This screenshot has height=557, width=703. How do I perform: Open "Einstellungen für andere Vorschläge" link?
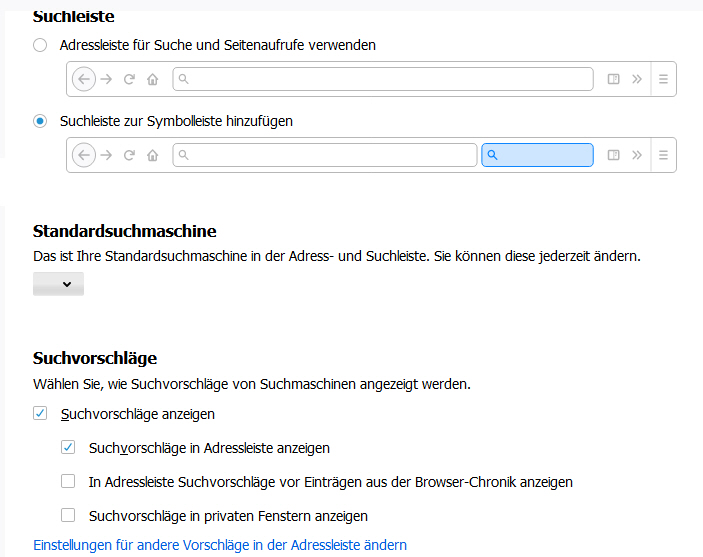pyautogui.click(x=220, y=545)
